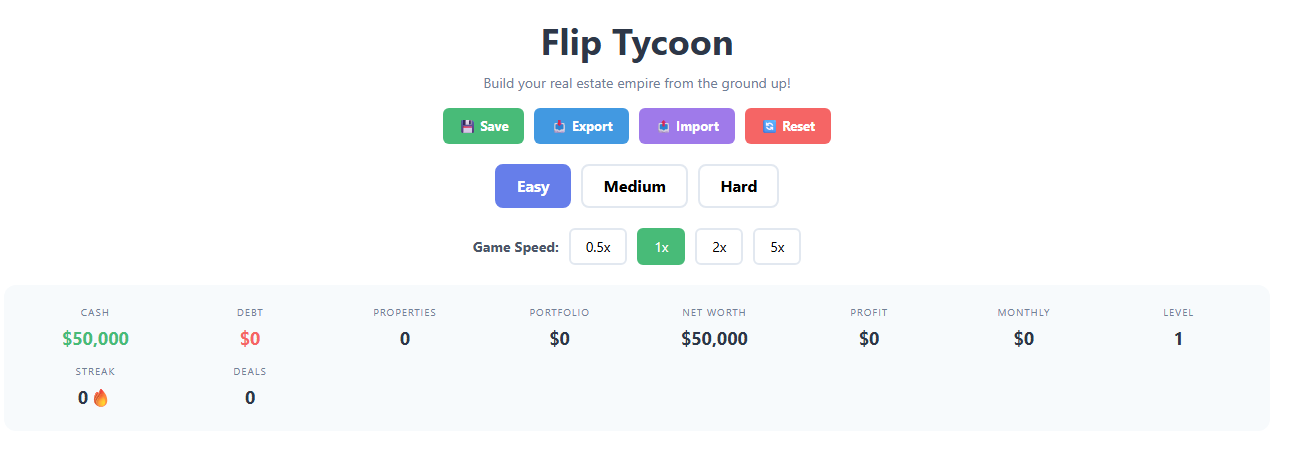Switch difficulty to Medium
The image size is (1292, 450).
[634, 186]
